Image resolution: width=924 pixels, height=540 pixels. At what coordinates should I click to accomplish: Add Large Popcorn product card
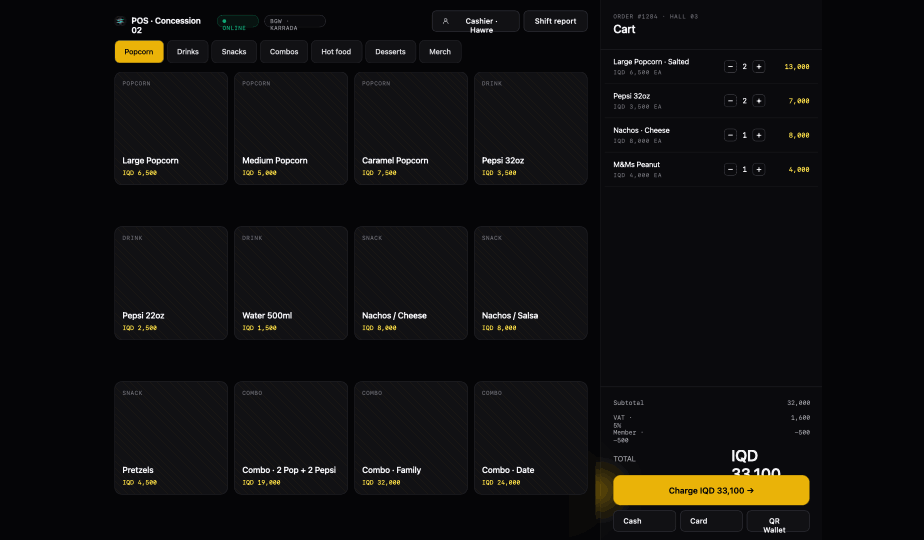tap(171, 129)
